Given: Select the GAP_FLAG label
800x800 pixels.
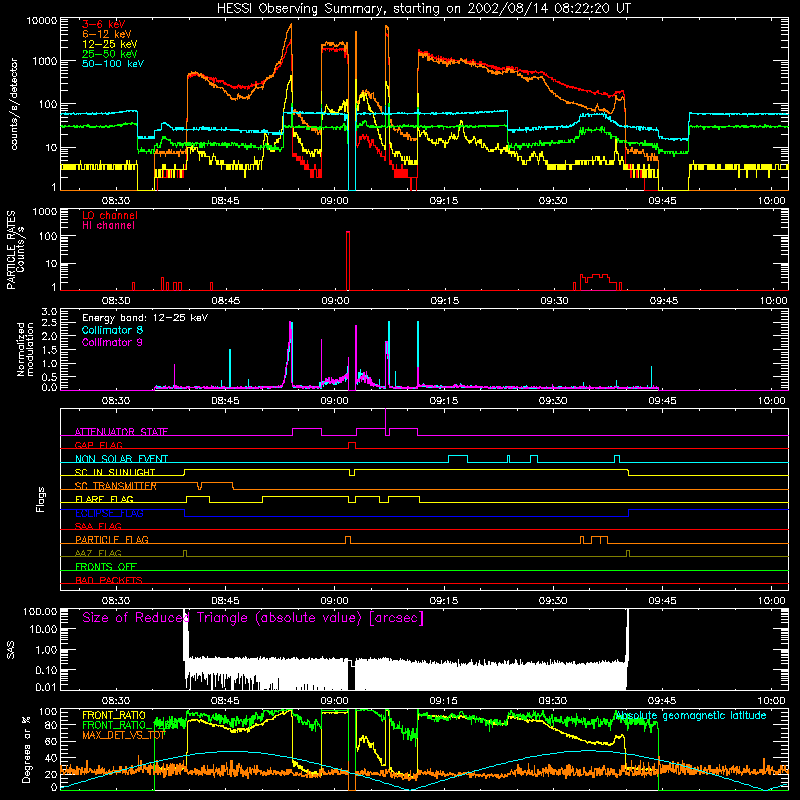Looking at the screenshot, I should click(98, 445).
